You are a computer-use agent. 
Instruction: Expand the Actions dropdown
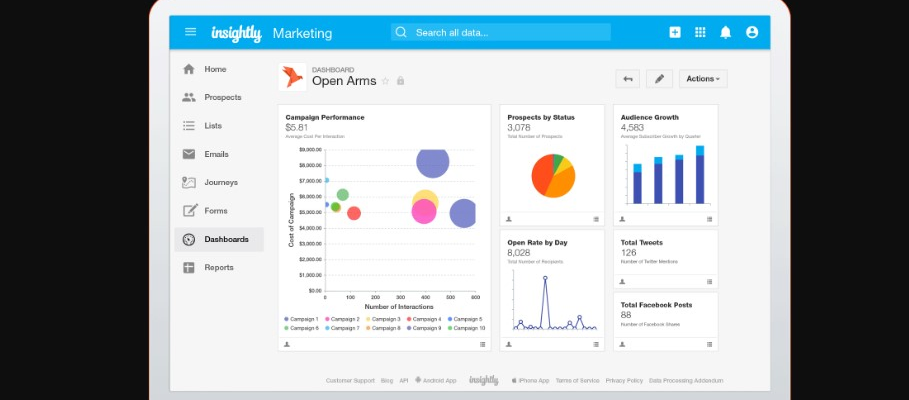pyautogui.click(x=703, y=78)
